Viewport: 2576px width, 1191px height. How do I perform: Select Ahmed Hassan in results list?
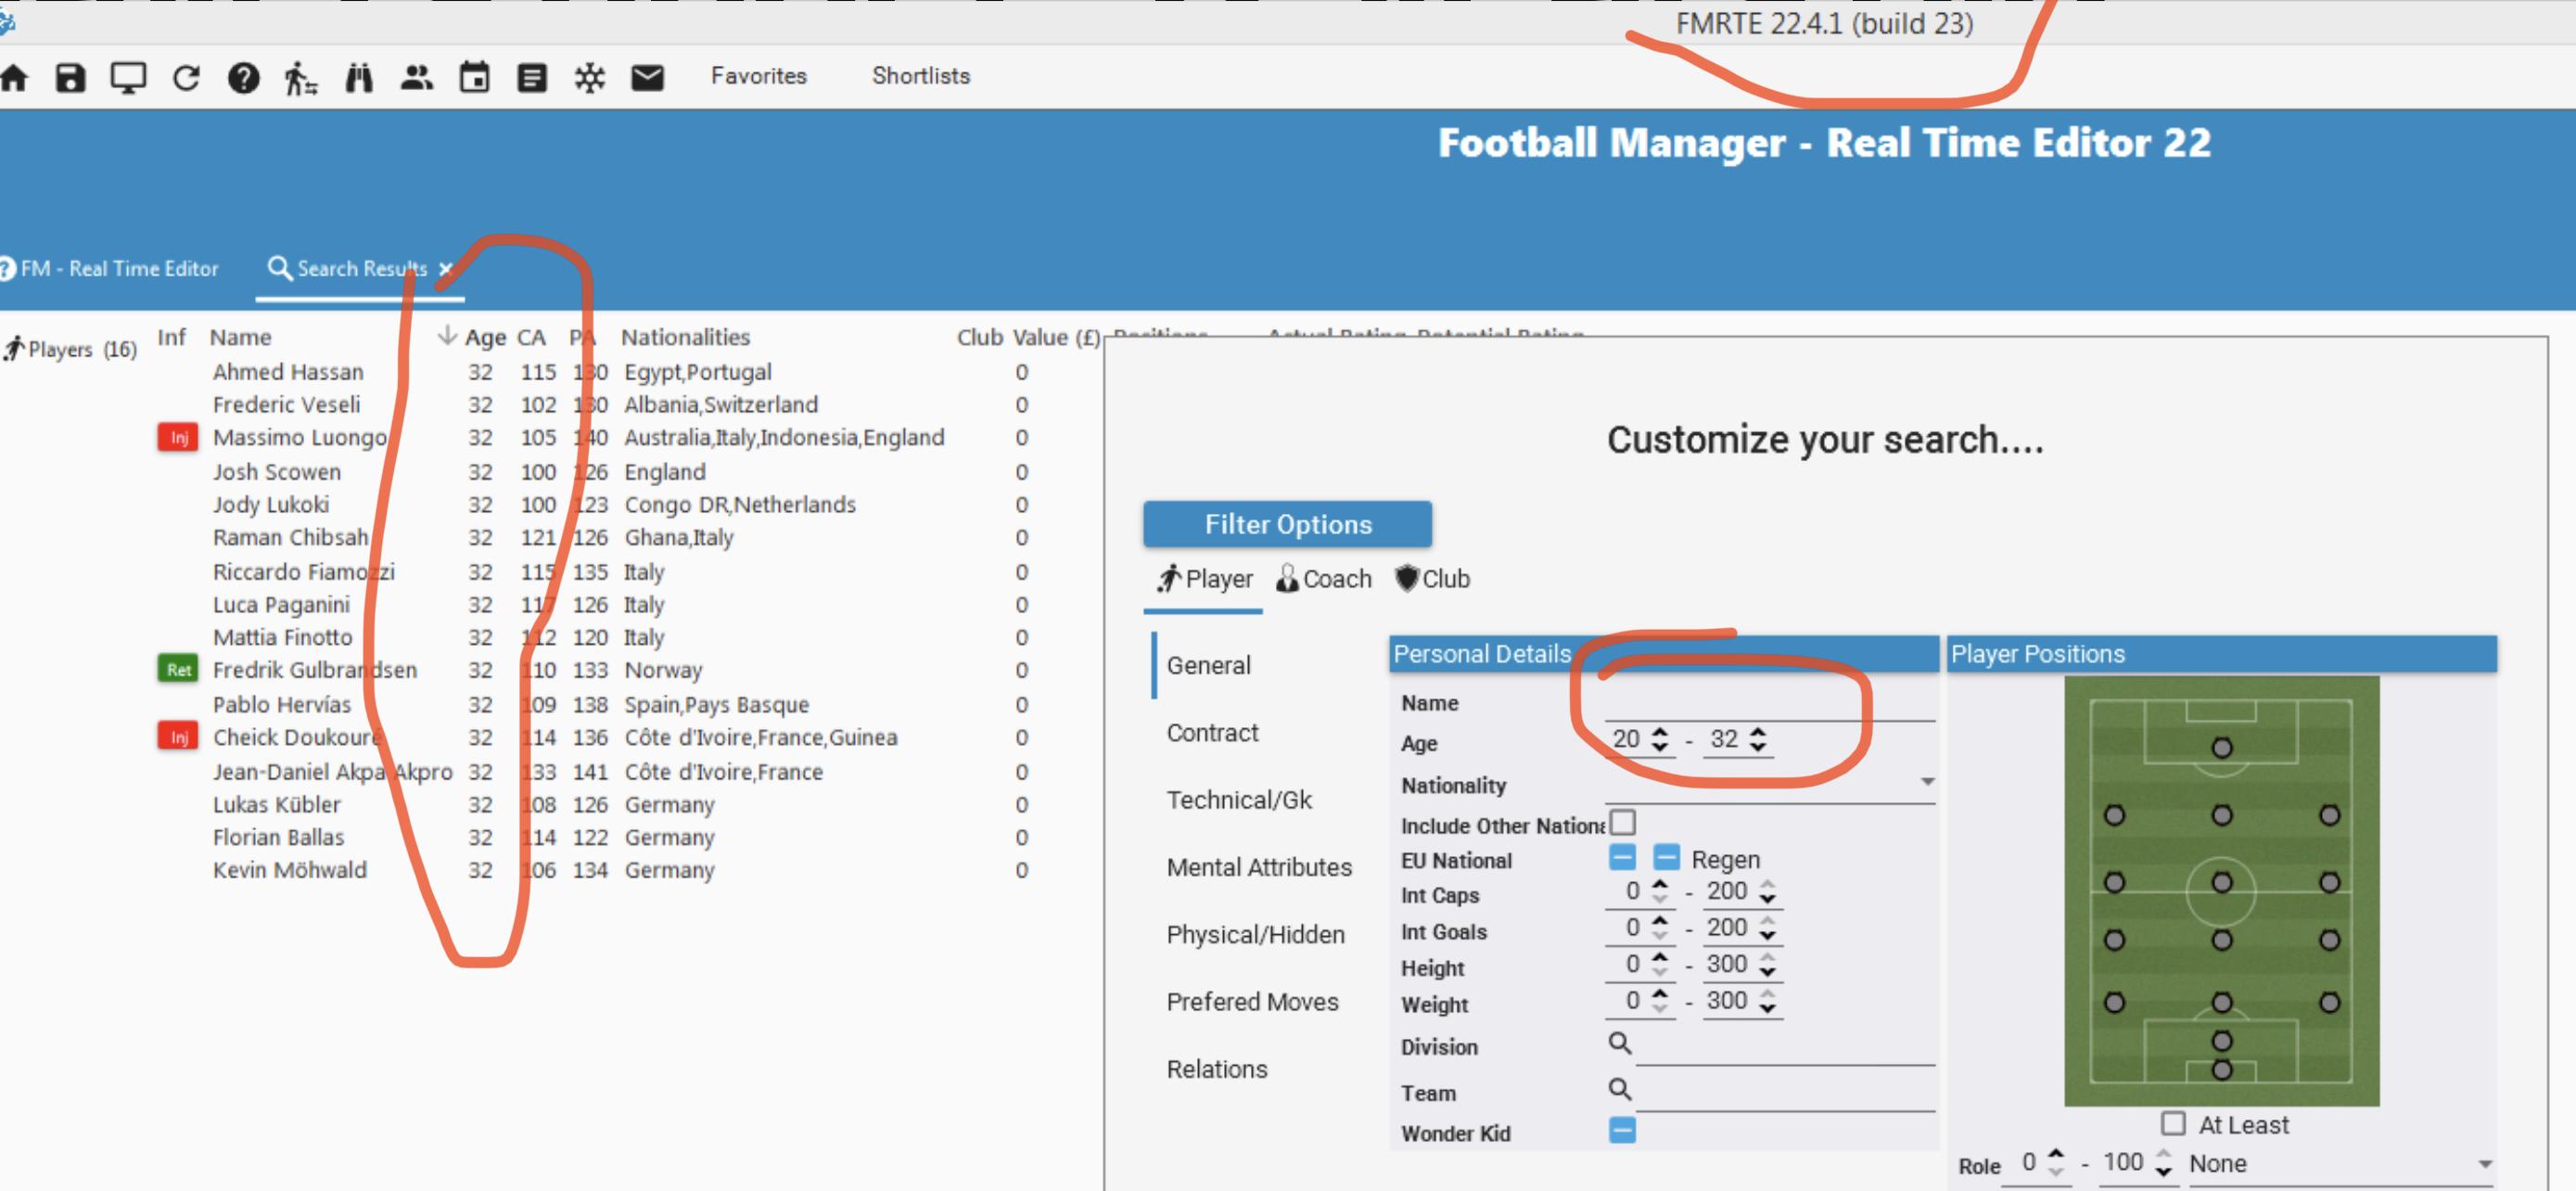click(x=288, y=372)
